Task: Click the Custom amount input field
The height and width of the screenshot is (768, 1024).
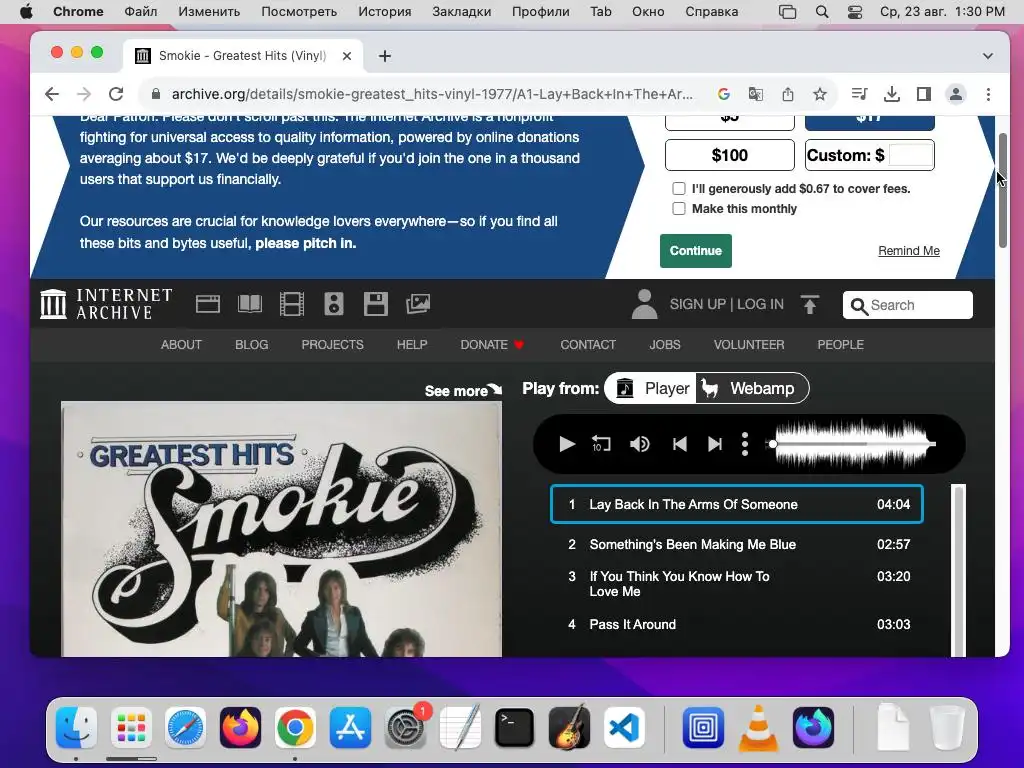Action: click(911, 155)
